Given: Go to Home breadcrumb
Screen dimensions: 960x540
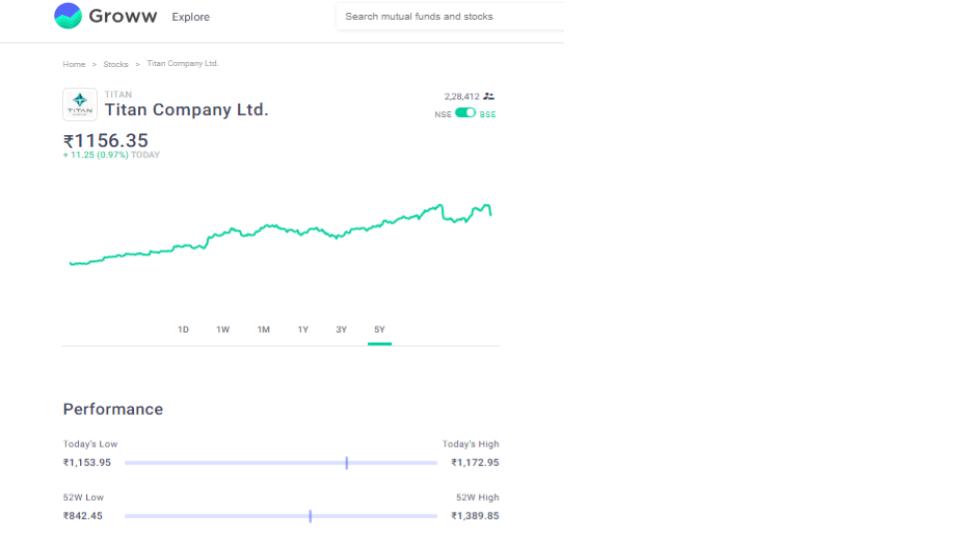Looking at the screenshot, I should click(x=74, y=64).
